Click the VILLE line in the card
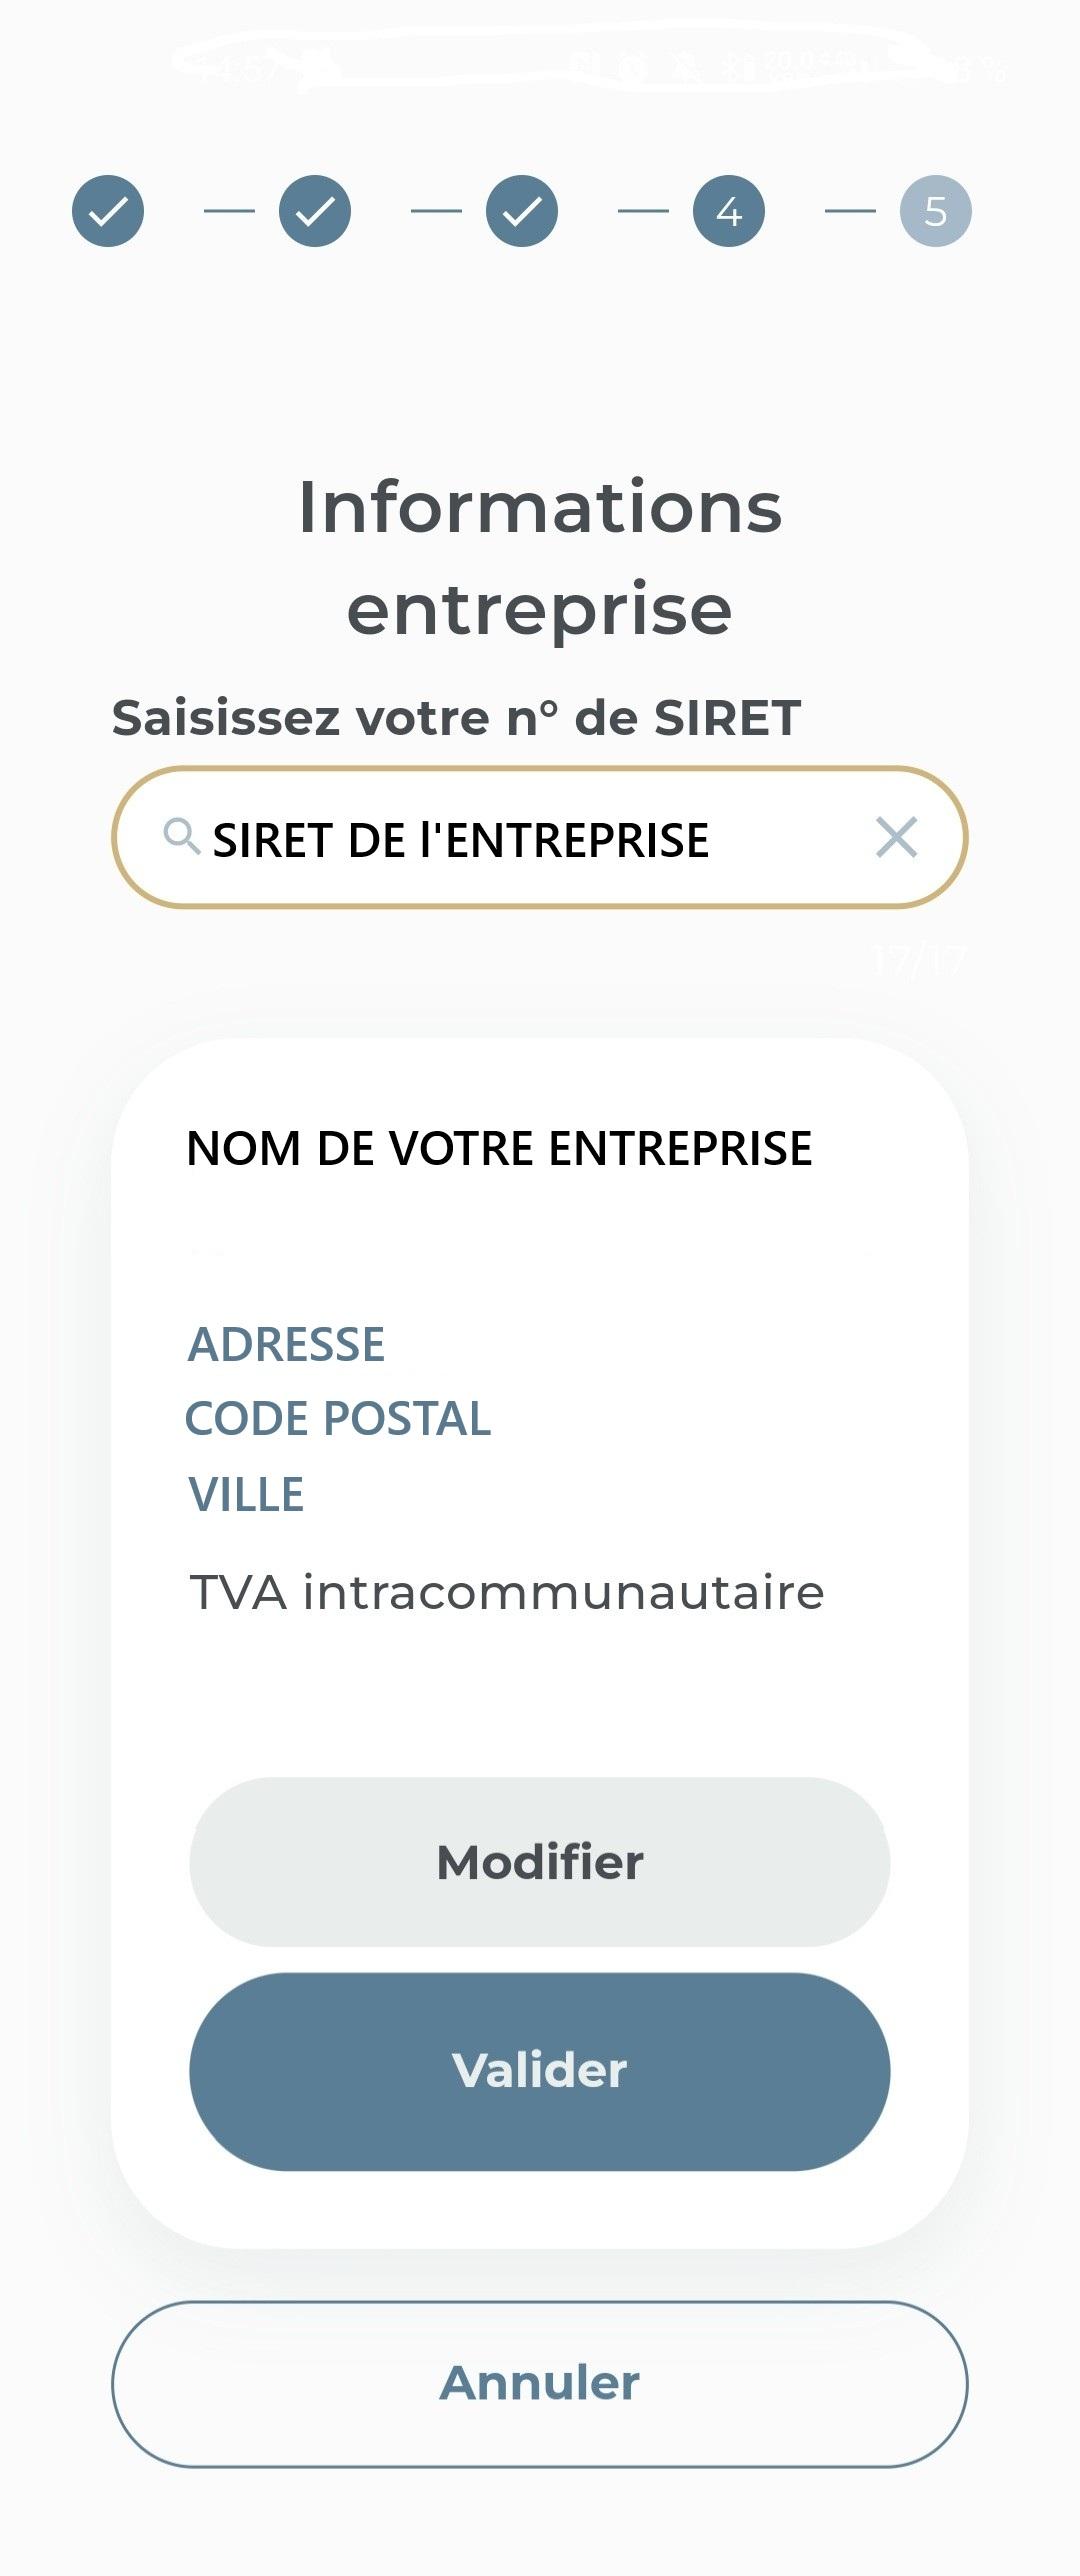This screenshot has height=2576, width=1080. tap(246, 1495)
